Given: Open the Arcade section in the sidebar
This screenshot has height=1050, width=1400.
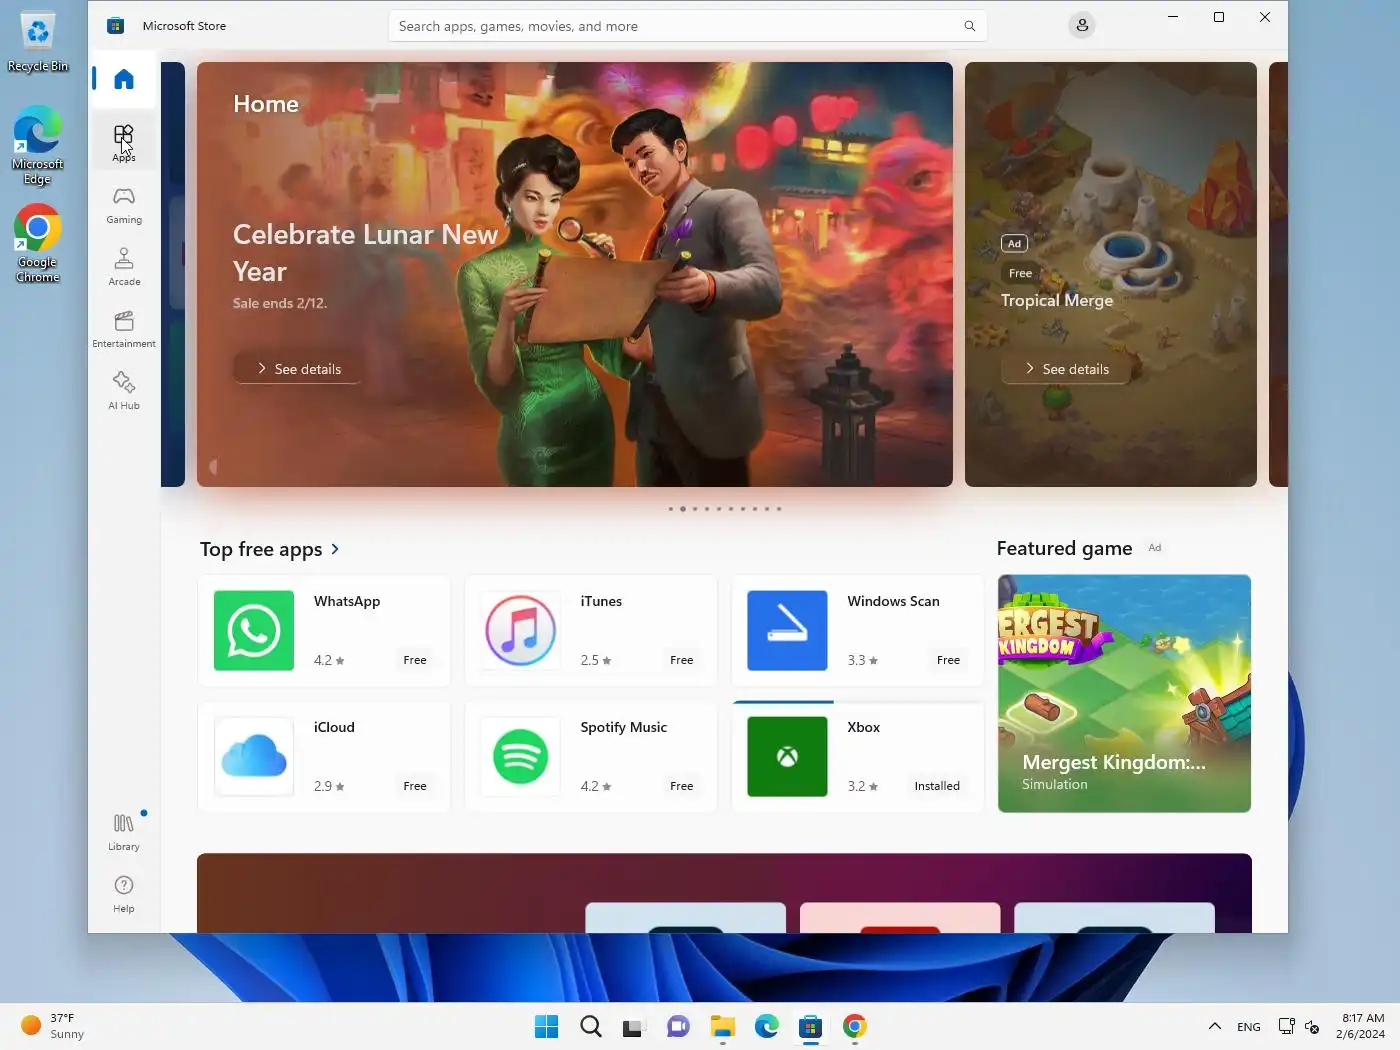Looking at the screenshot, I should 124,267.
